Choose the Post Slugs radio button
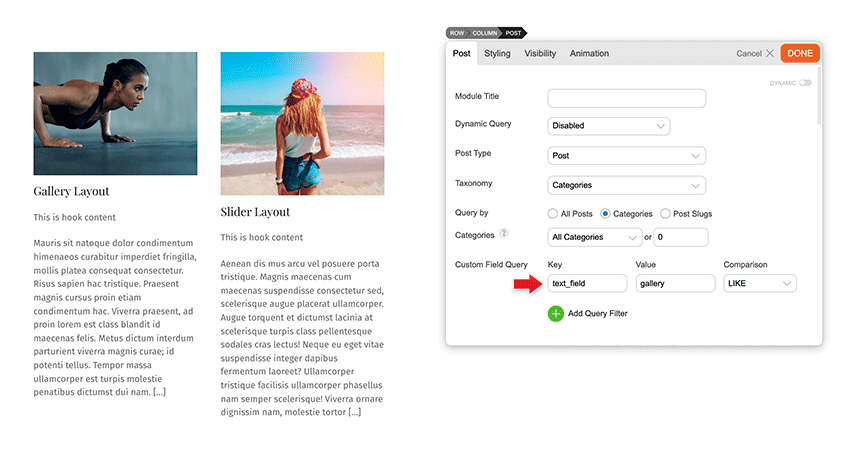 coord(665,214)
